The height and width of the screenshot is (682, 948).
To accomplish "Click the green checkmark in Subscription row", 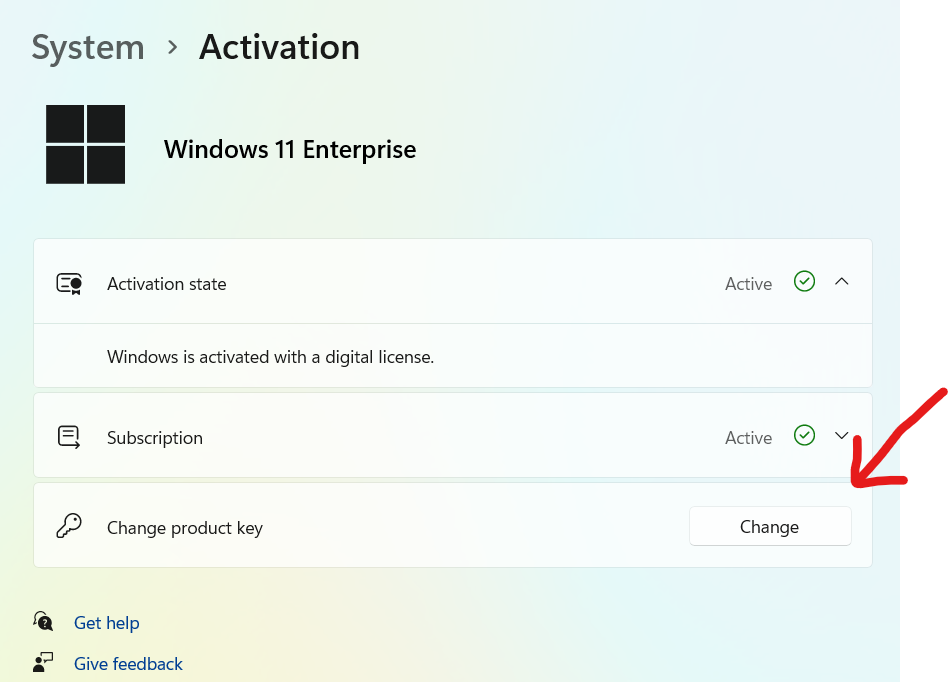I will click(x=804, y=436).
